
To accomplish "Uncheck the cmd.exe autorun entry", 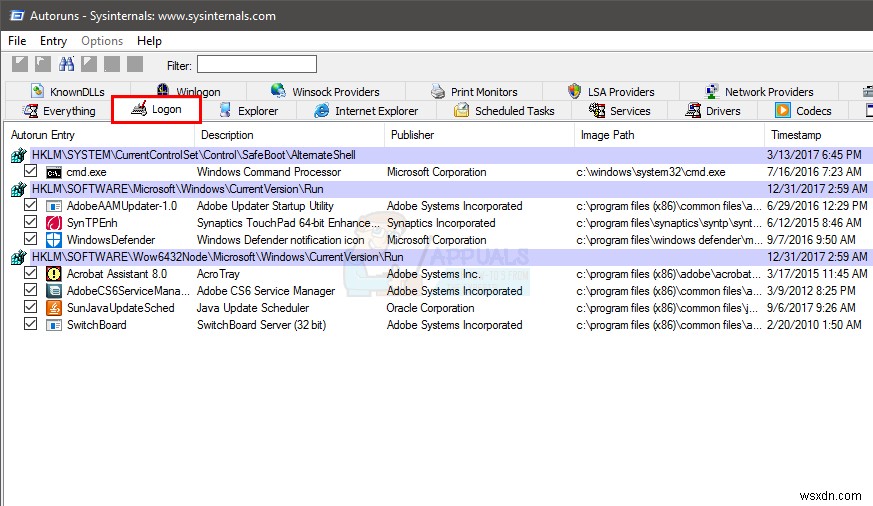I will pyautogui.click(x=31, y=172).
